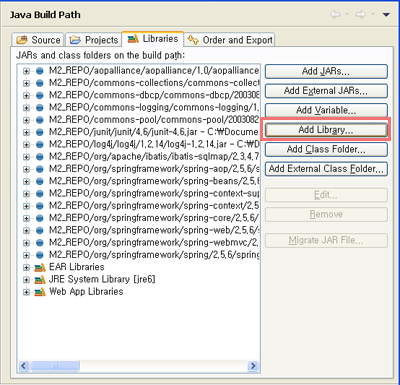Viewport: 400px width, 385px height.
Task: Click the Add JARs... button
Action: click(x=326, y=71)
